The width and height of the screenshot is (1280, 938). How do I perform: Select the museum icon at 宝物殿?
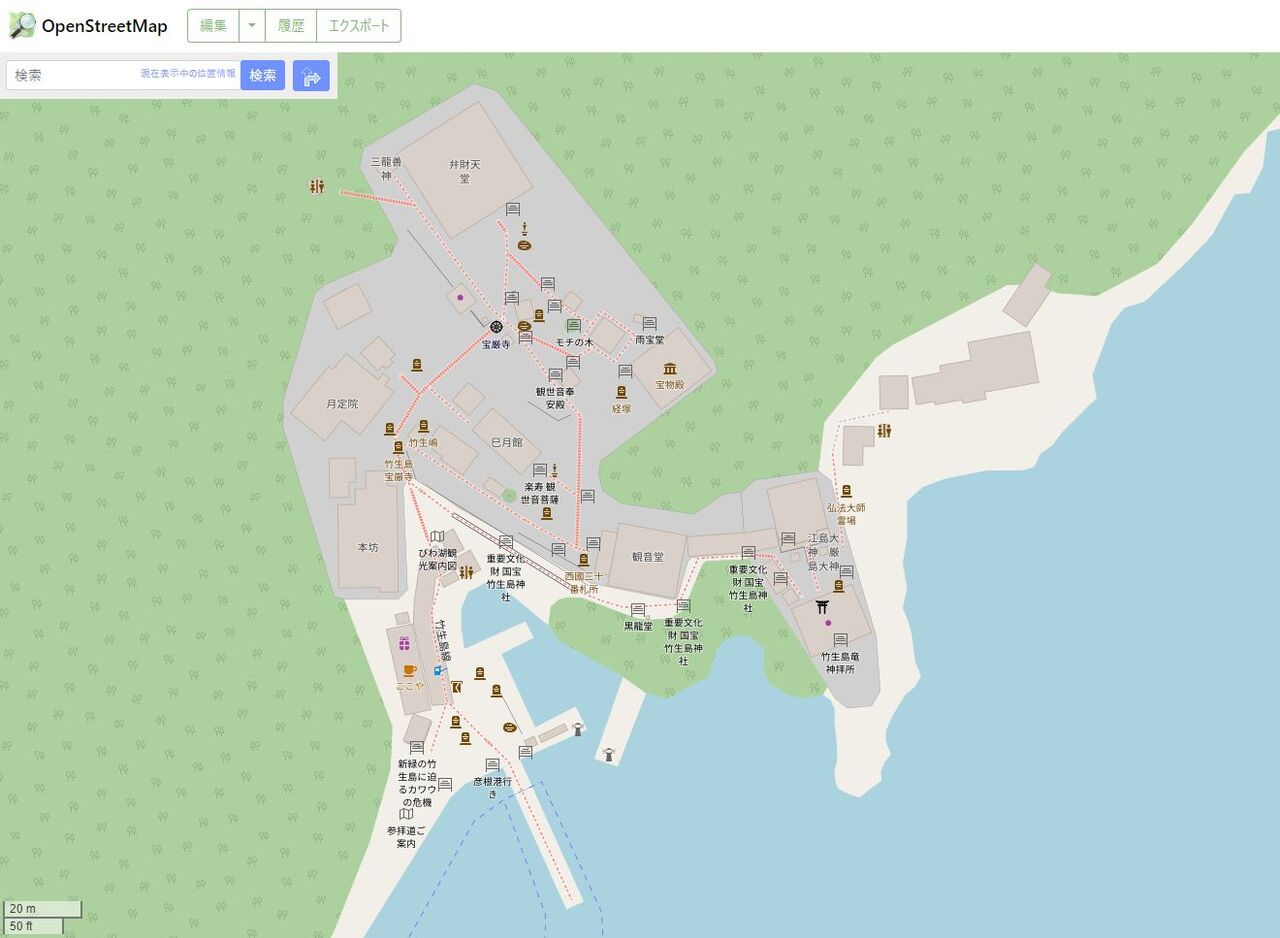669,368
